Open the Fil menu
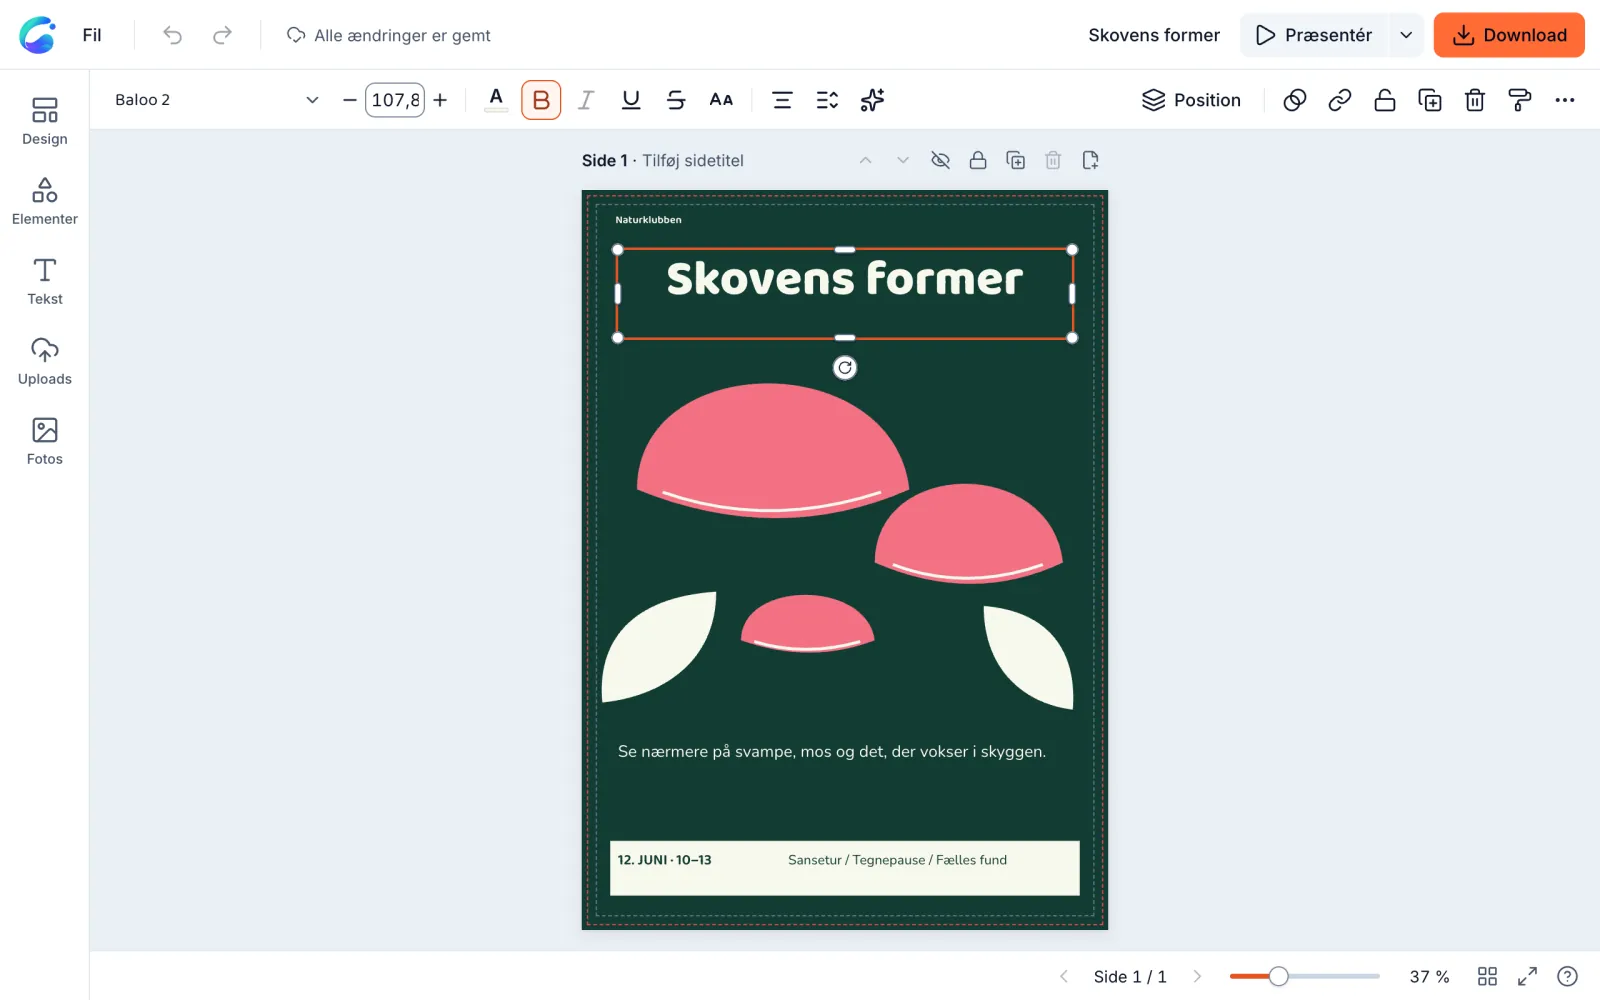The image size is (1600, 1000). [92, 35]
